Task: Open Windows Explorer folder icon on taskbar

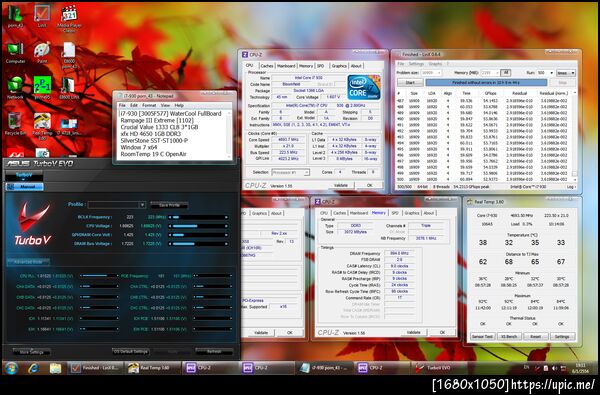Action: tap(55, 368)
